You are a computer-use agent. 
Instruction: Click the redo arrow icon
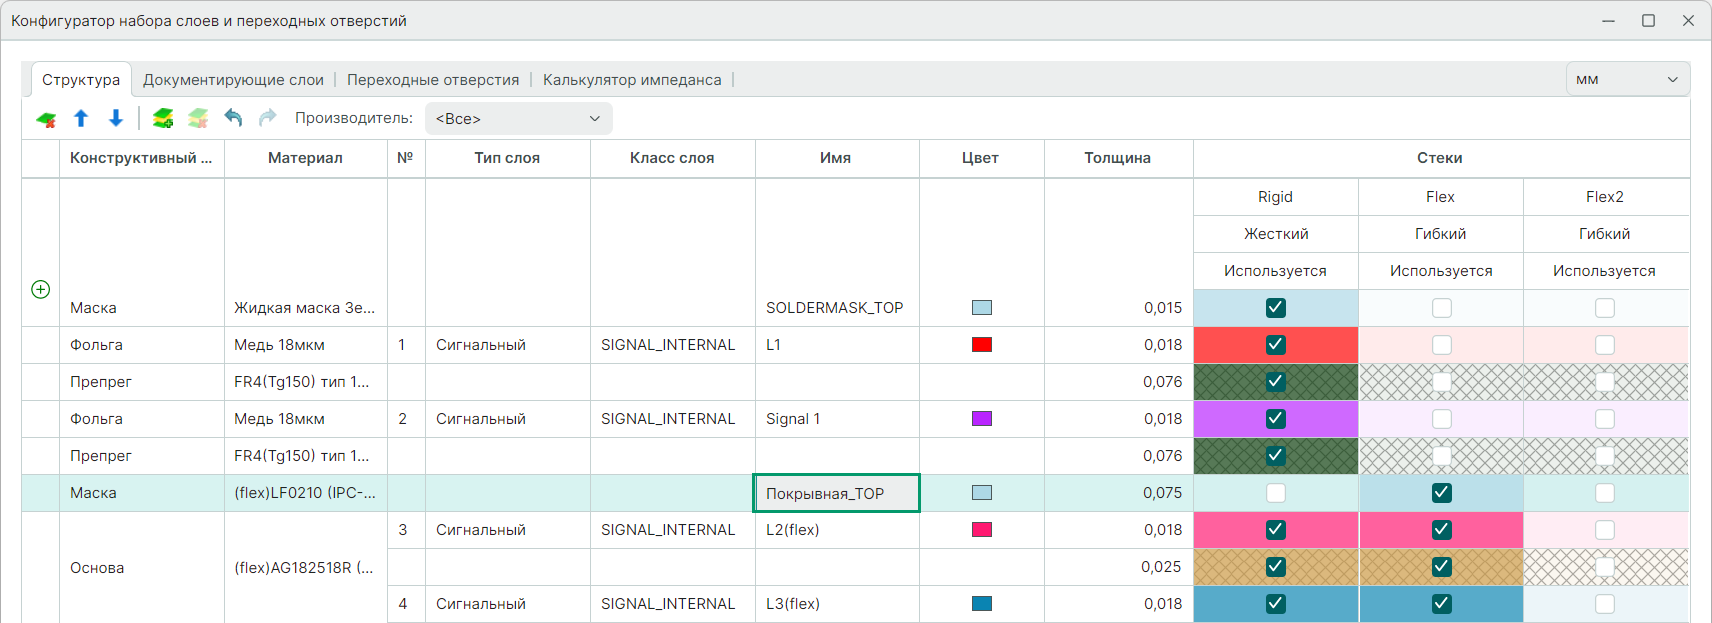267,118
